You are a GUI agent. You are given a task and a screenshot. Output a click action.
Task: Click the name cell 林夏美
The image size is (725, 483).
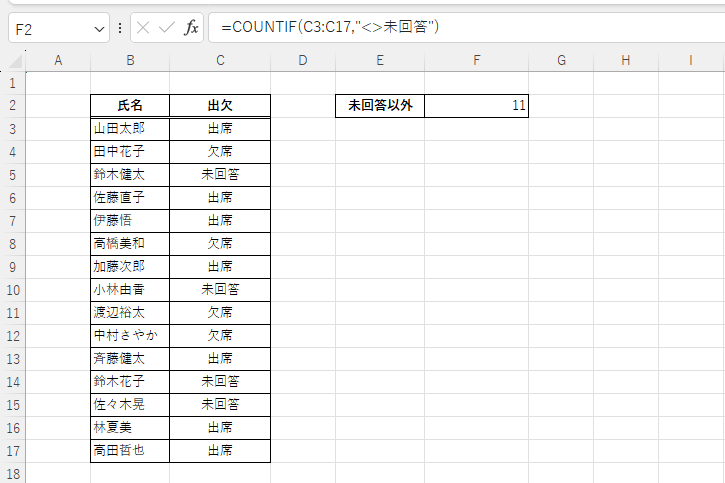point(130,428)
